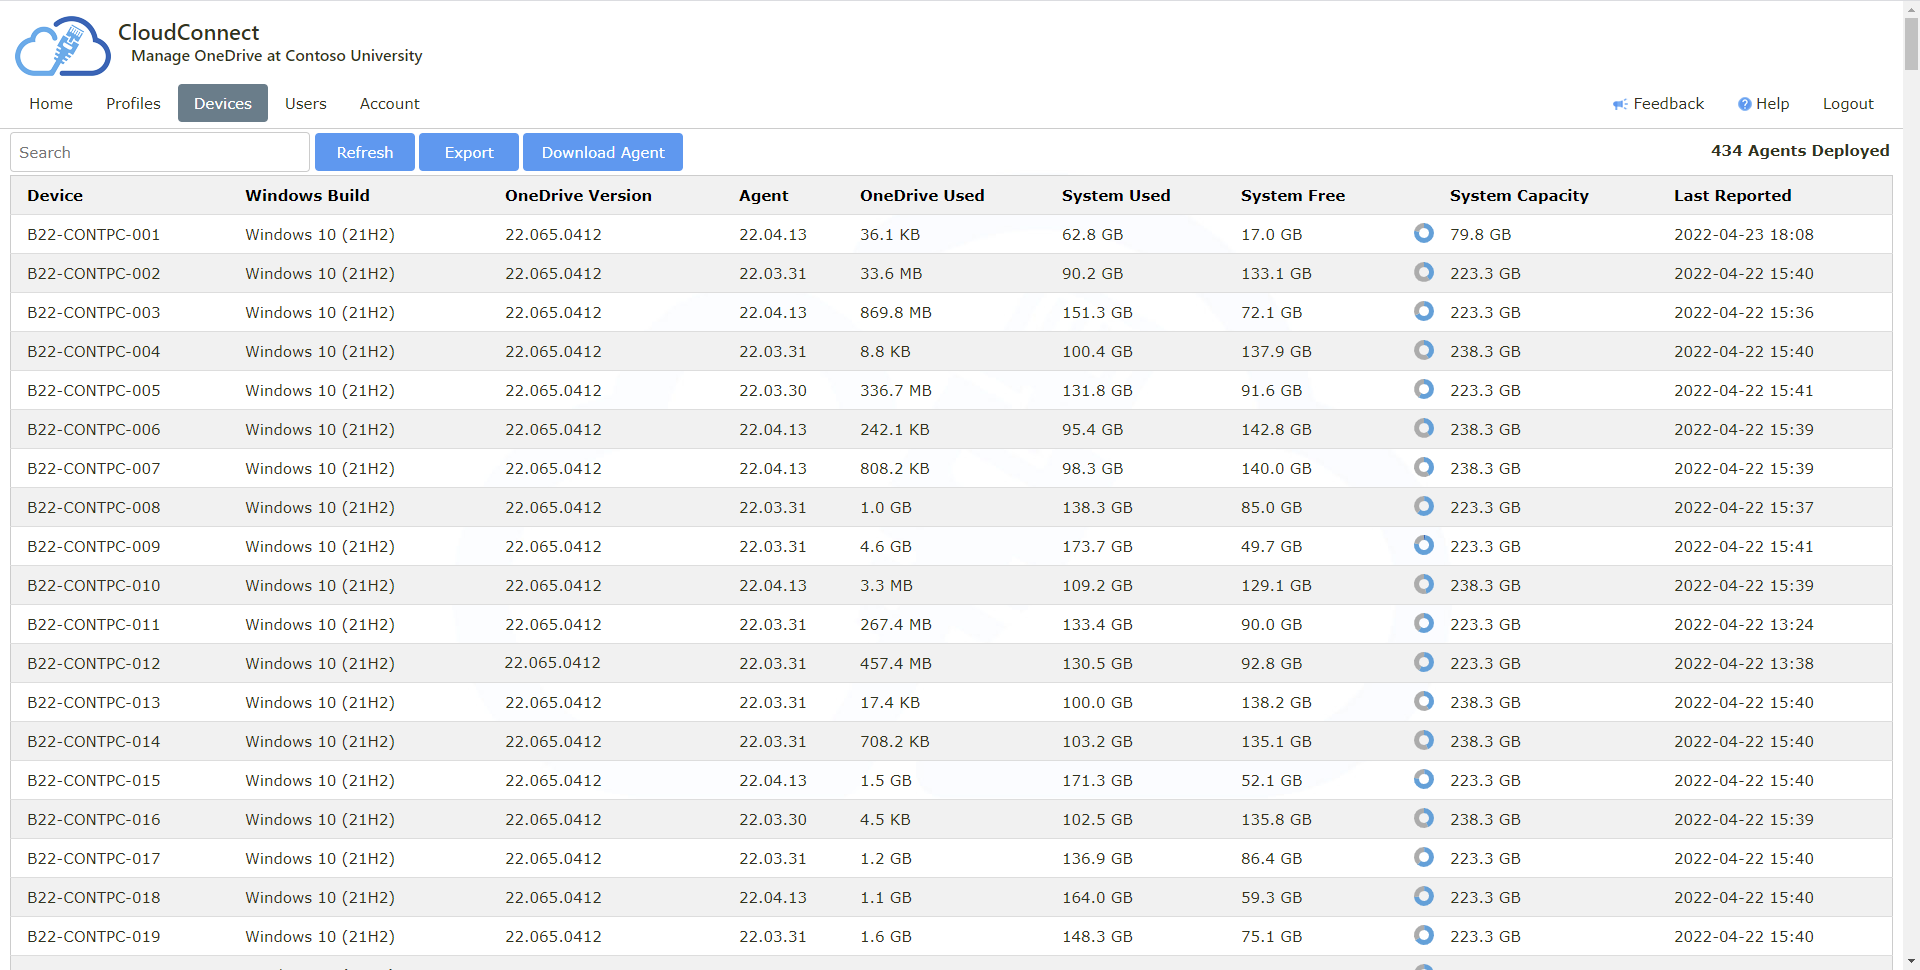Image resolution: width=1920 pixels, height=970 pixels.
Task: Open the Profiles tab
Action: click(133, 103)
